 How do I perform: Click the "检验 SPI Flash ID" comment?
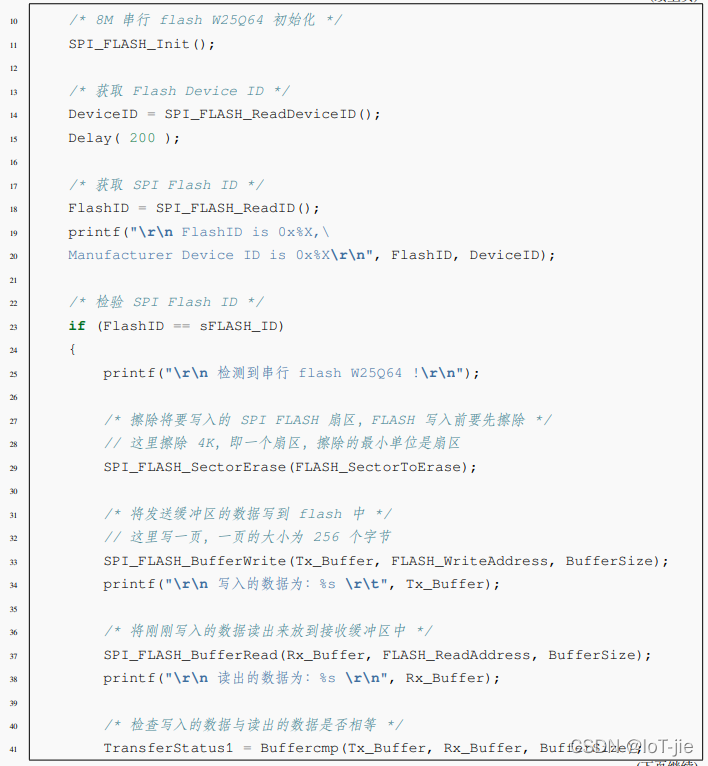pyautogui.click(x=166, y=302)
